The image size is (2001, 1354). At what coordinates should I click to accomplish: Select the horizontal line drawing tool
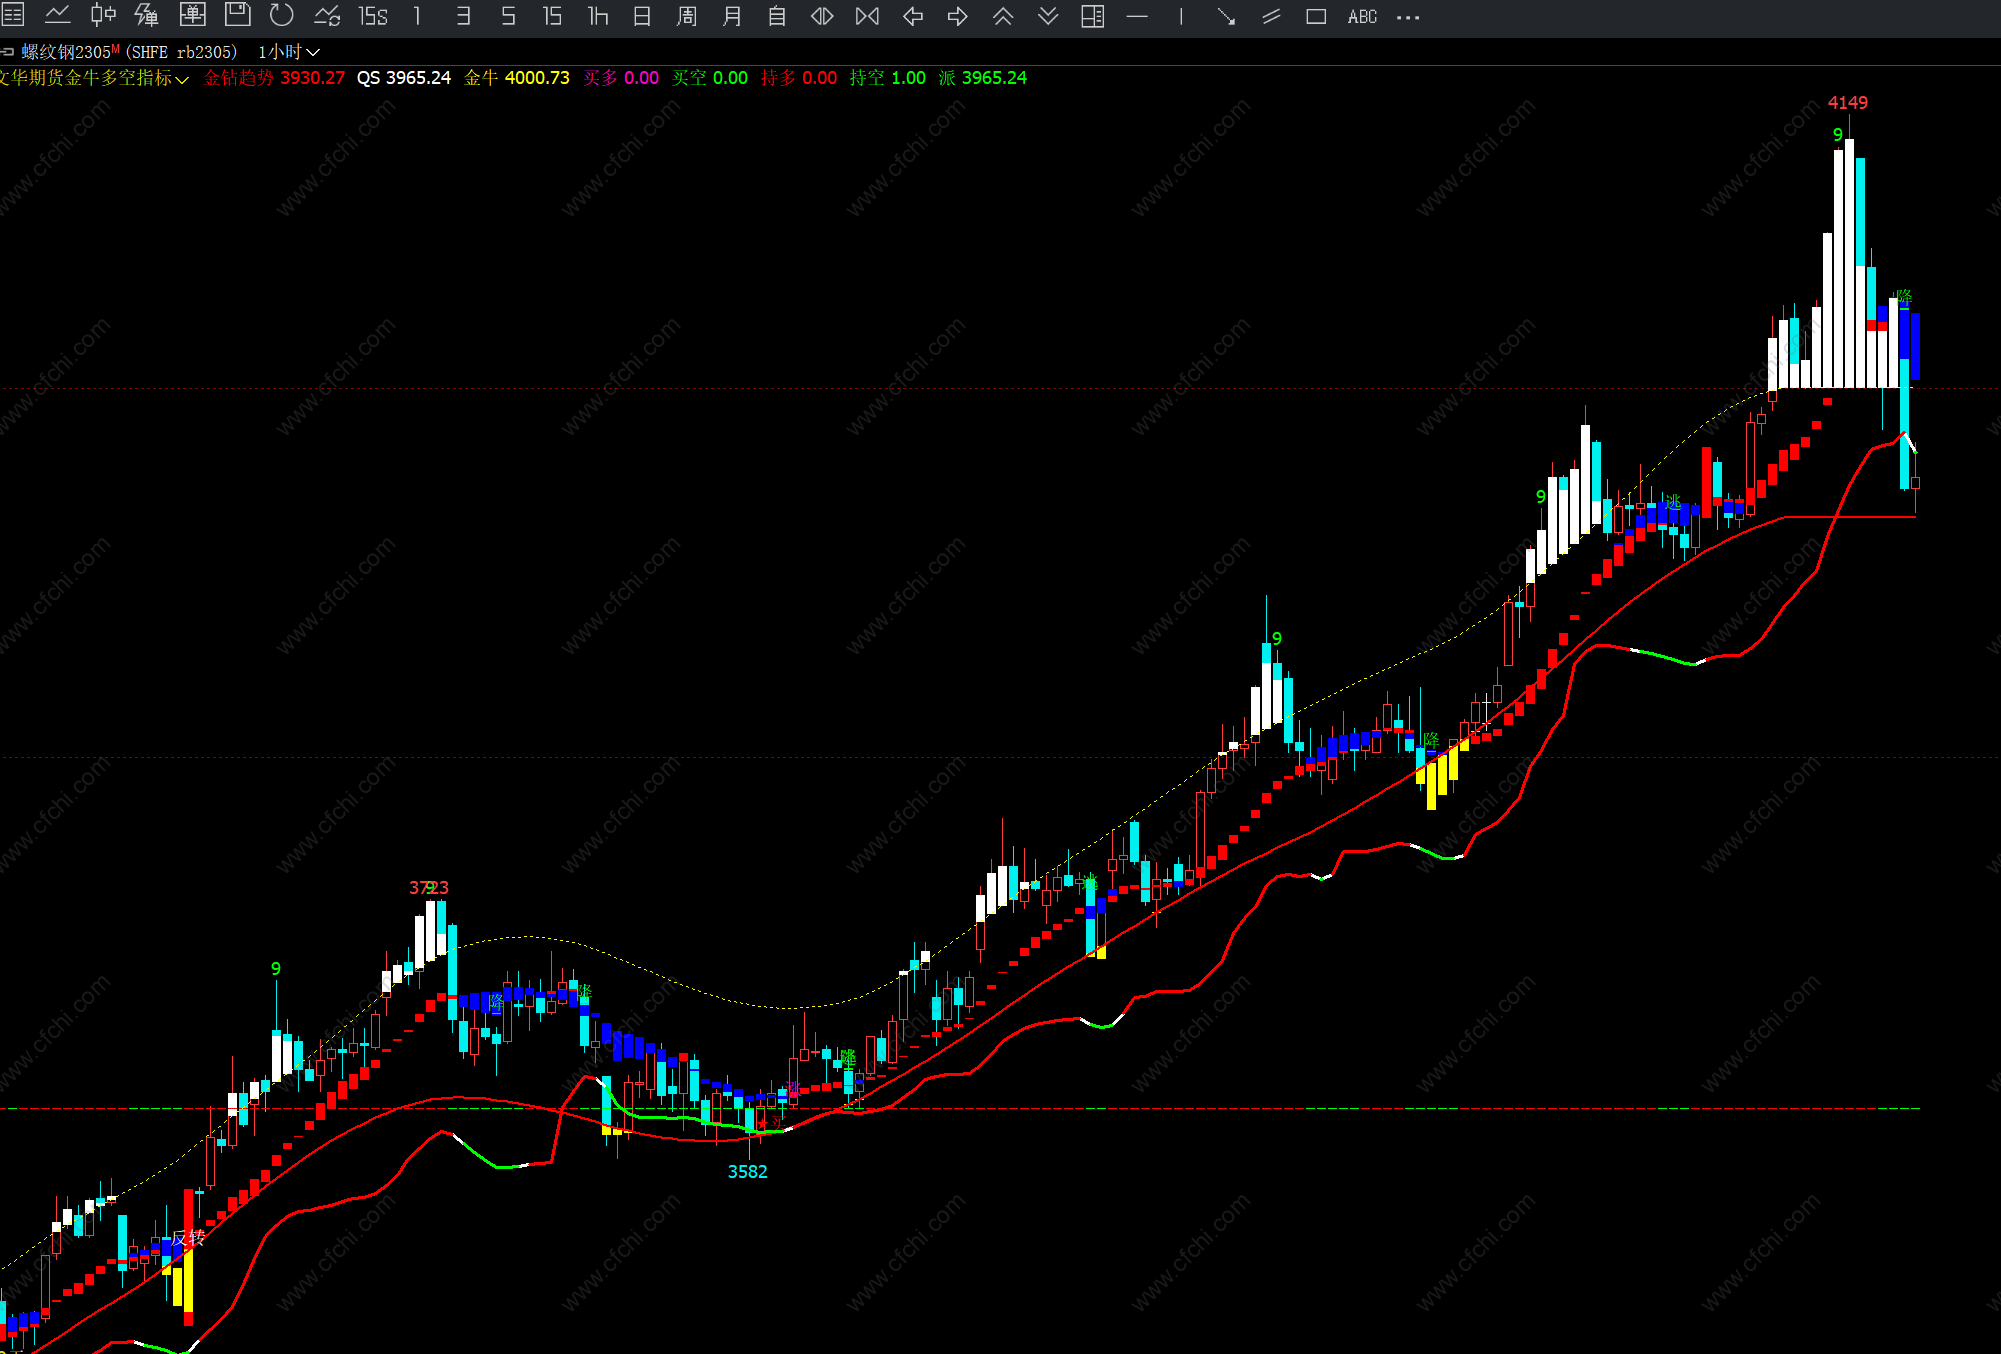pyautogui.click(x=1137, y=16)
